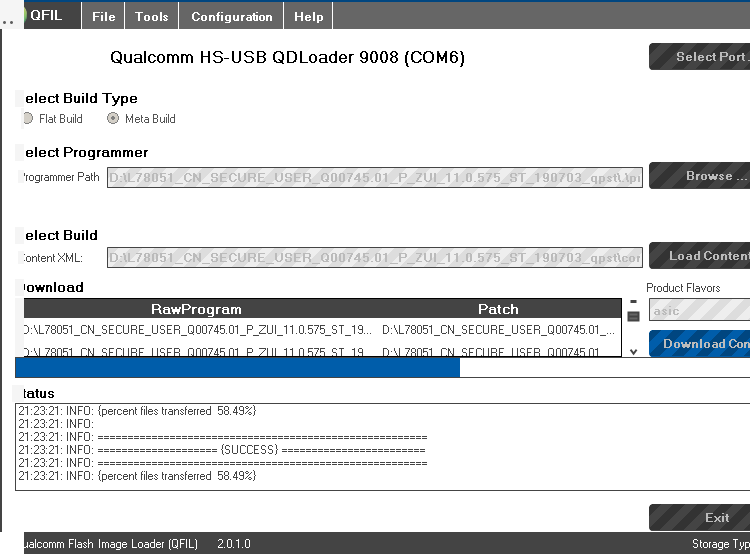Click the version 2.0.1.0 text in status bar
750x554 pixels.
[x=233, y=544]
